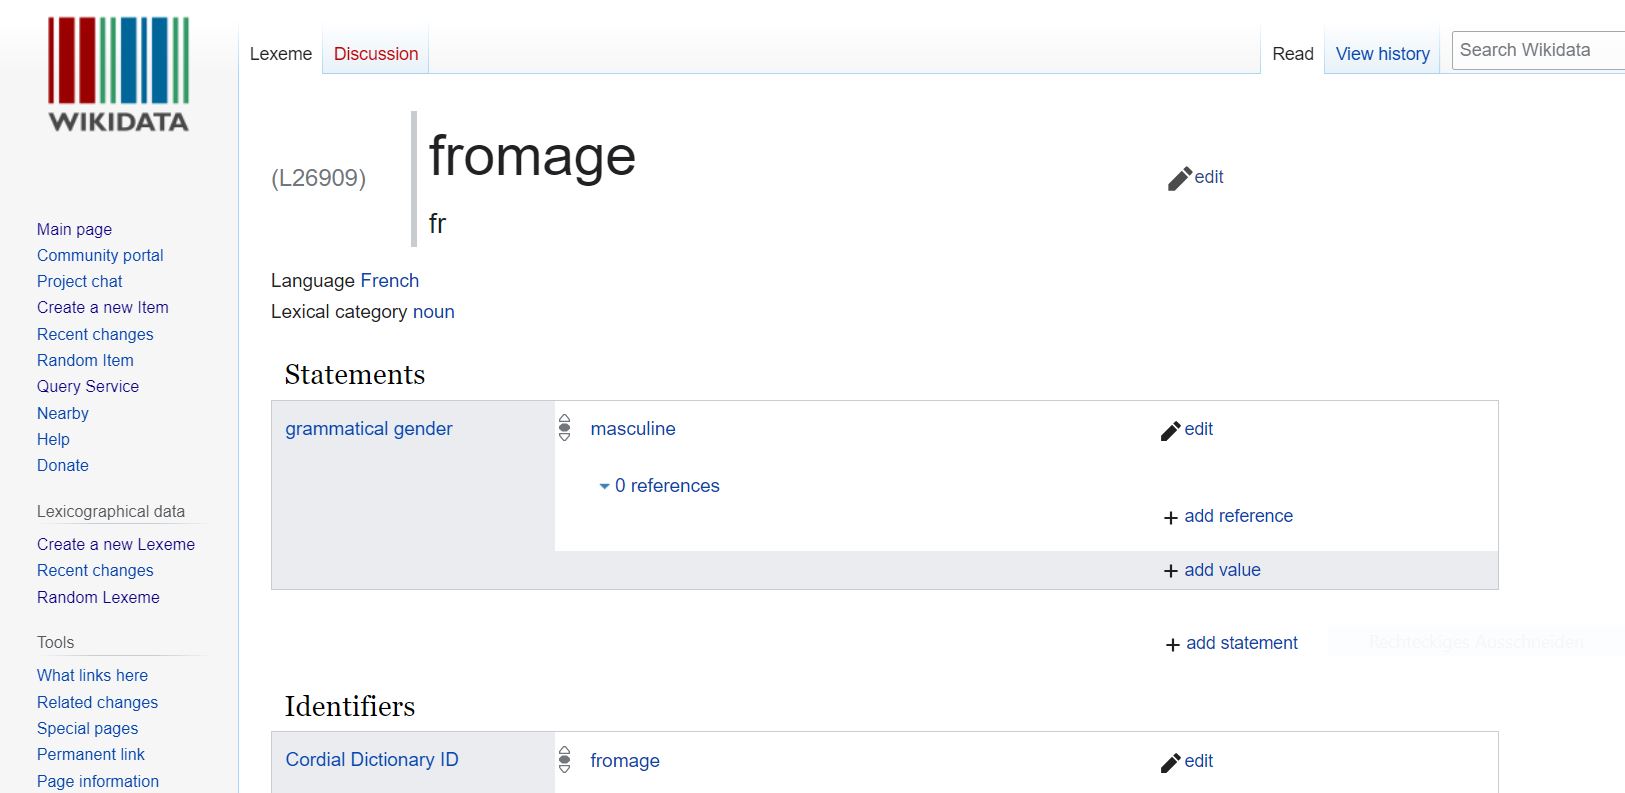Viewport: 1625px width, 793px height.
Task: Click rank selector icon beside Cordial fromage value
Action: pyautogui.click(x=565, y=759)
